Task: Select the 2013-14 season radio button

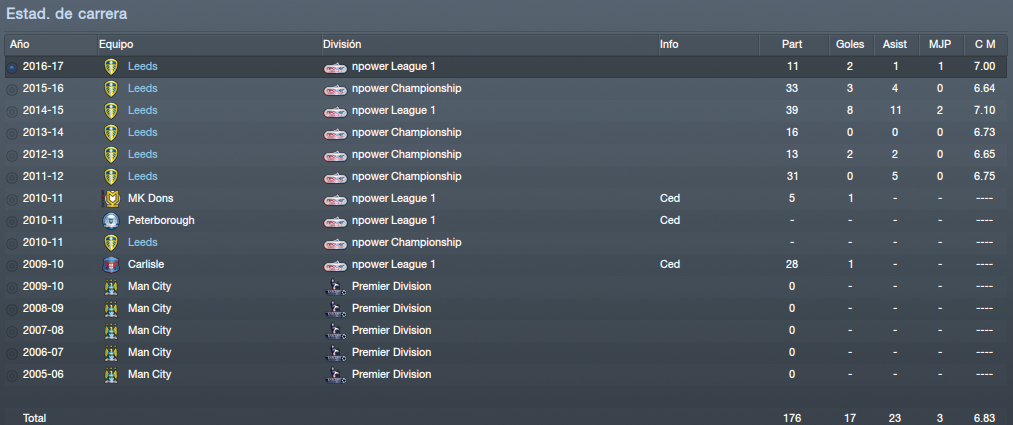Action: point(12,133)
